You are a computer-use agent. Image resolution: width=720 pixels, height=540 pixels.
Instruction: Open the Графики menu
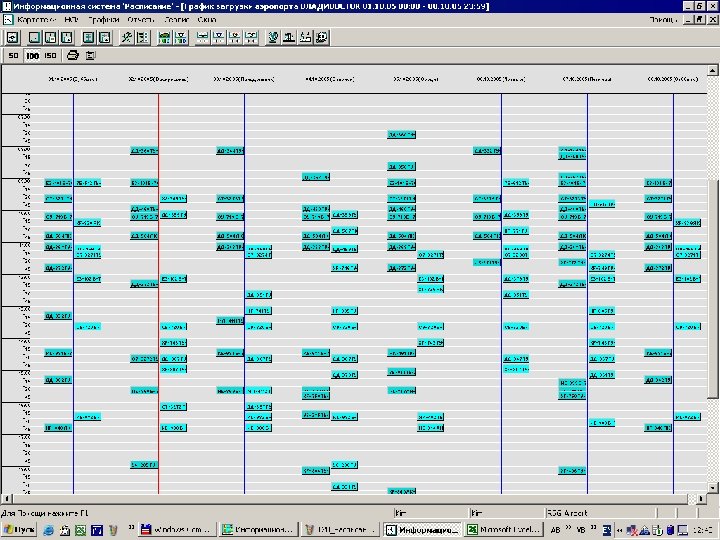coord(104,20)
